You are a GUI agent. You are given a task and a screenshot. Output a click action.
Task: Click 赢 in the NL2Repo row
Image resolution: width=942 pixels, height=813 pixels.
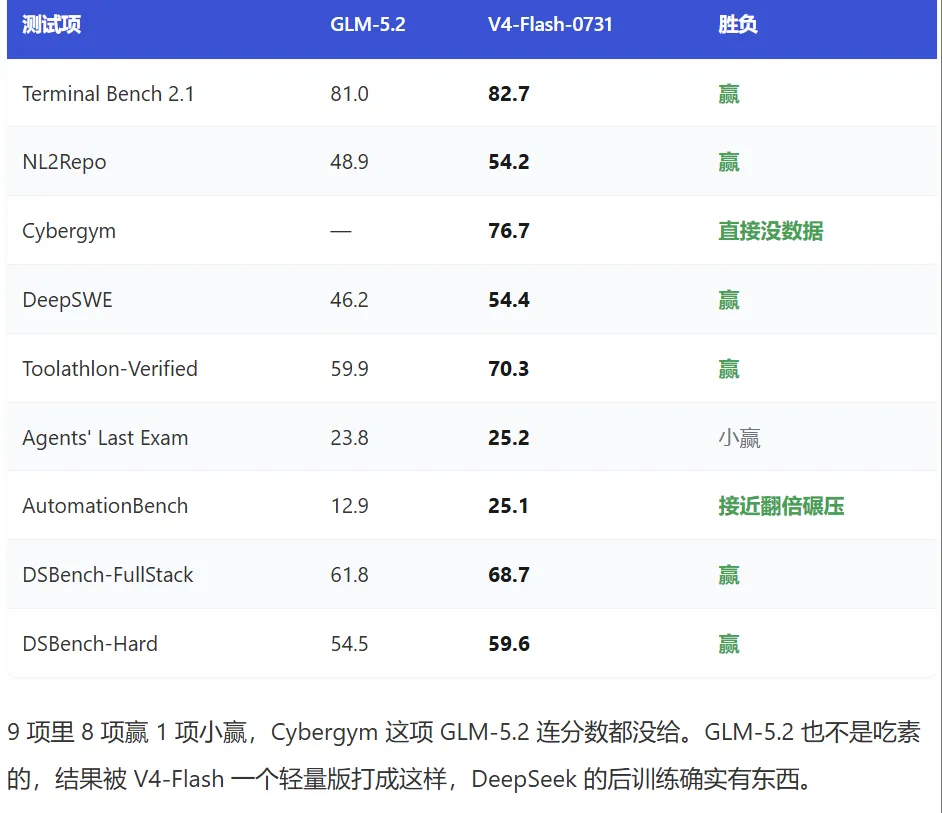(x=729, y=162)
